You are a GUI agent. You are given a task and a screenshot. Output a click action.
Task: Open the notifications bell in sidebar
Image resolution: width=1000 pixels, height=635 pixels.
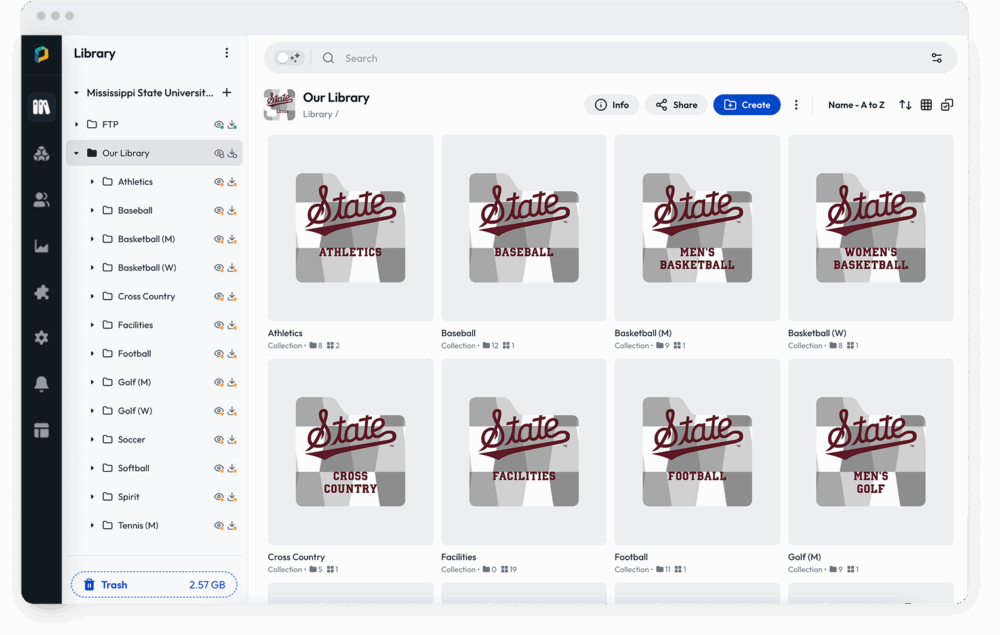pyautogui.click(x=41, y=384)
